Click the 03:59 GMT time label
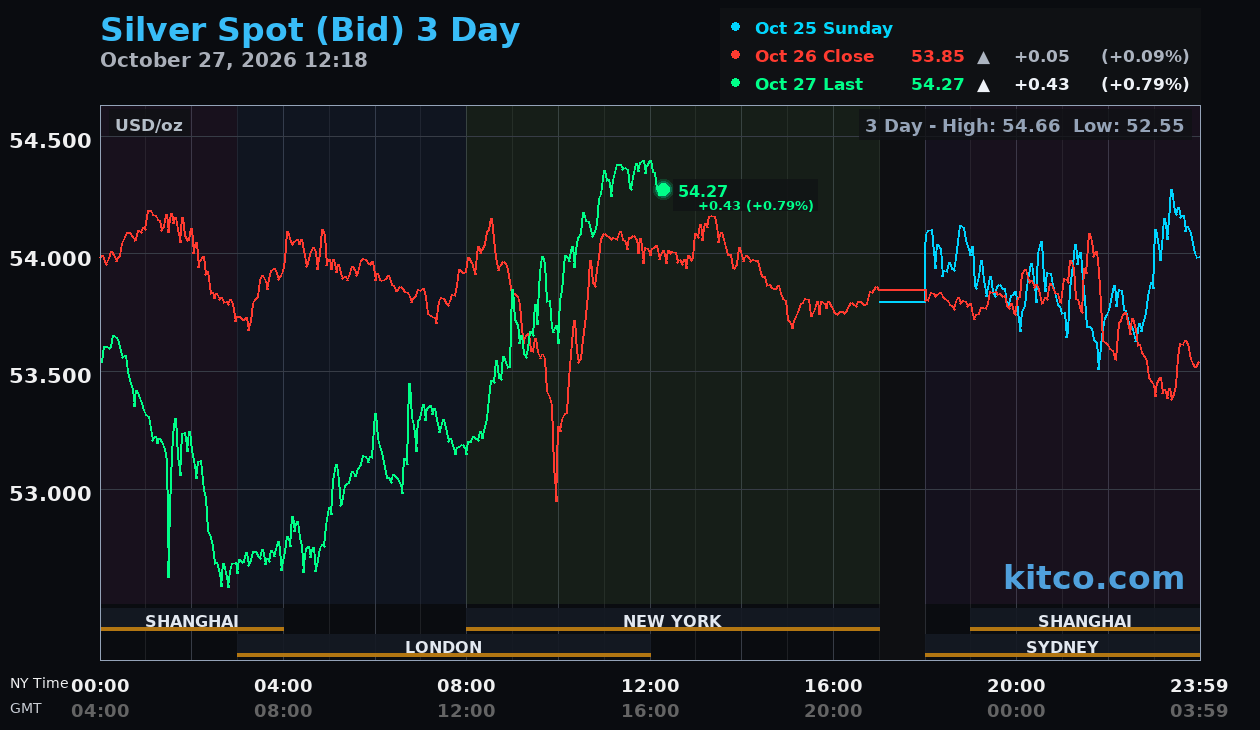This screenshot has width=1260, height=730. click(x=1199, y=711)
